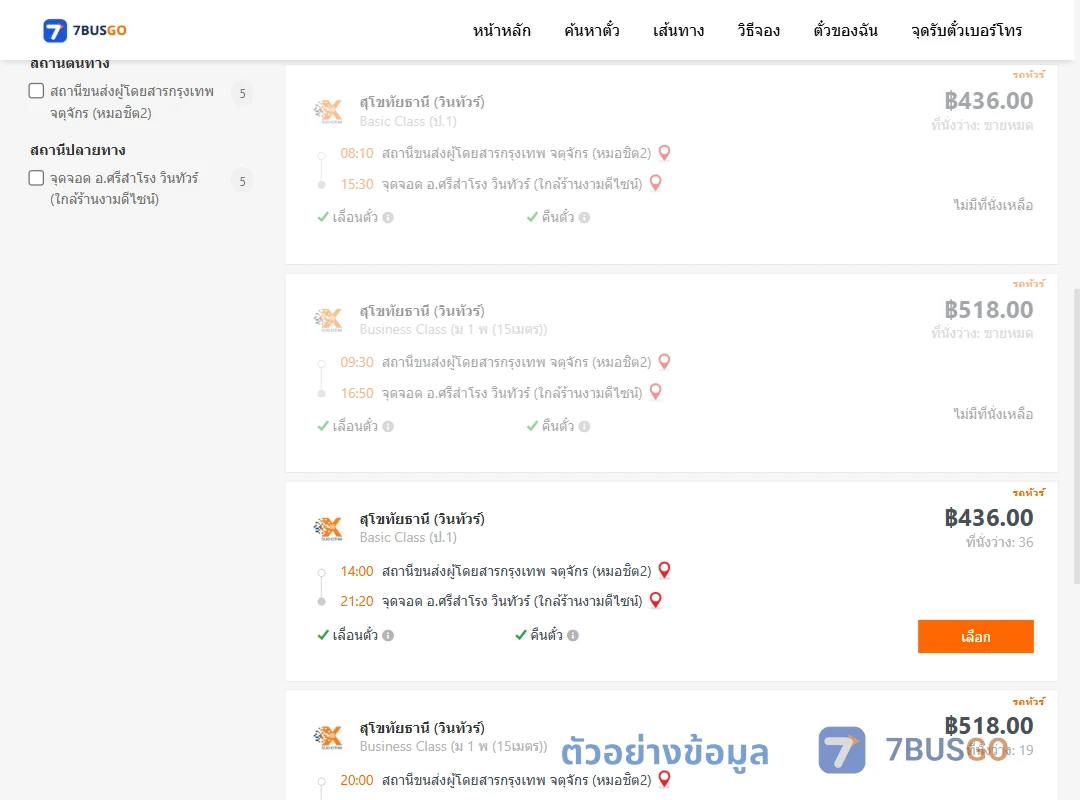
Task: Open หน้าหลัก in the navigation bar
Action: [x=501, y=30]
